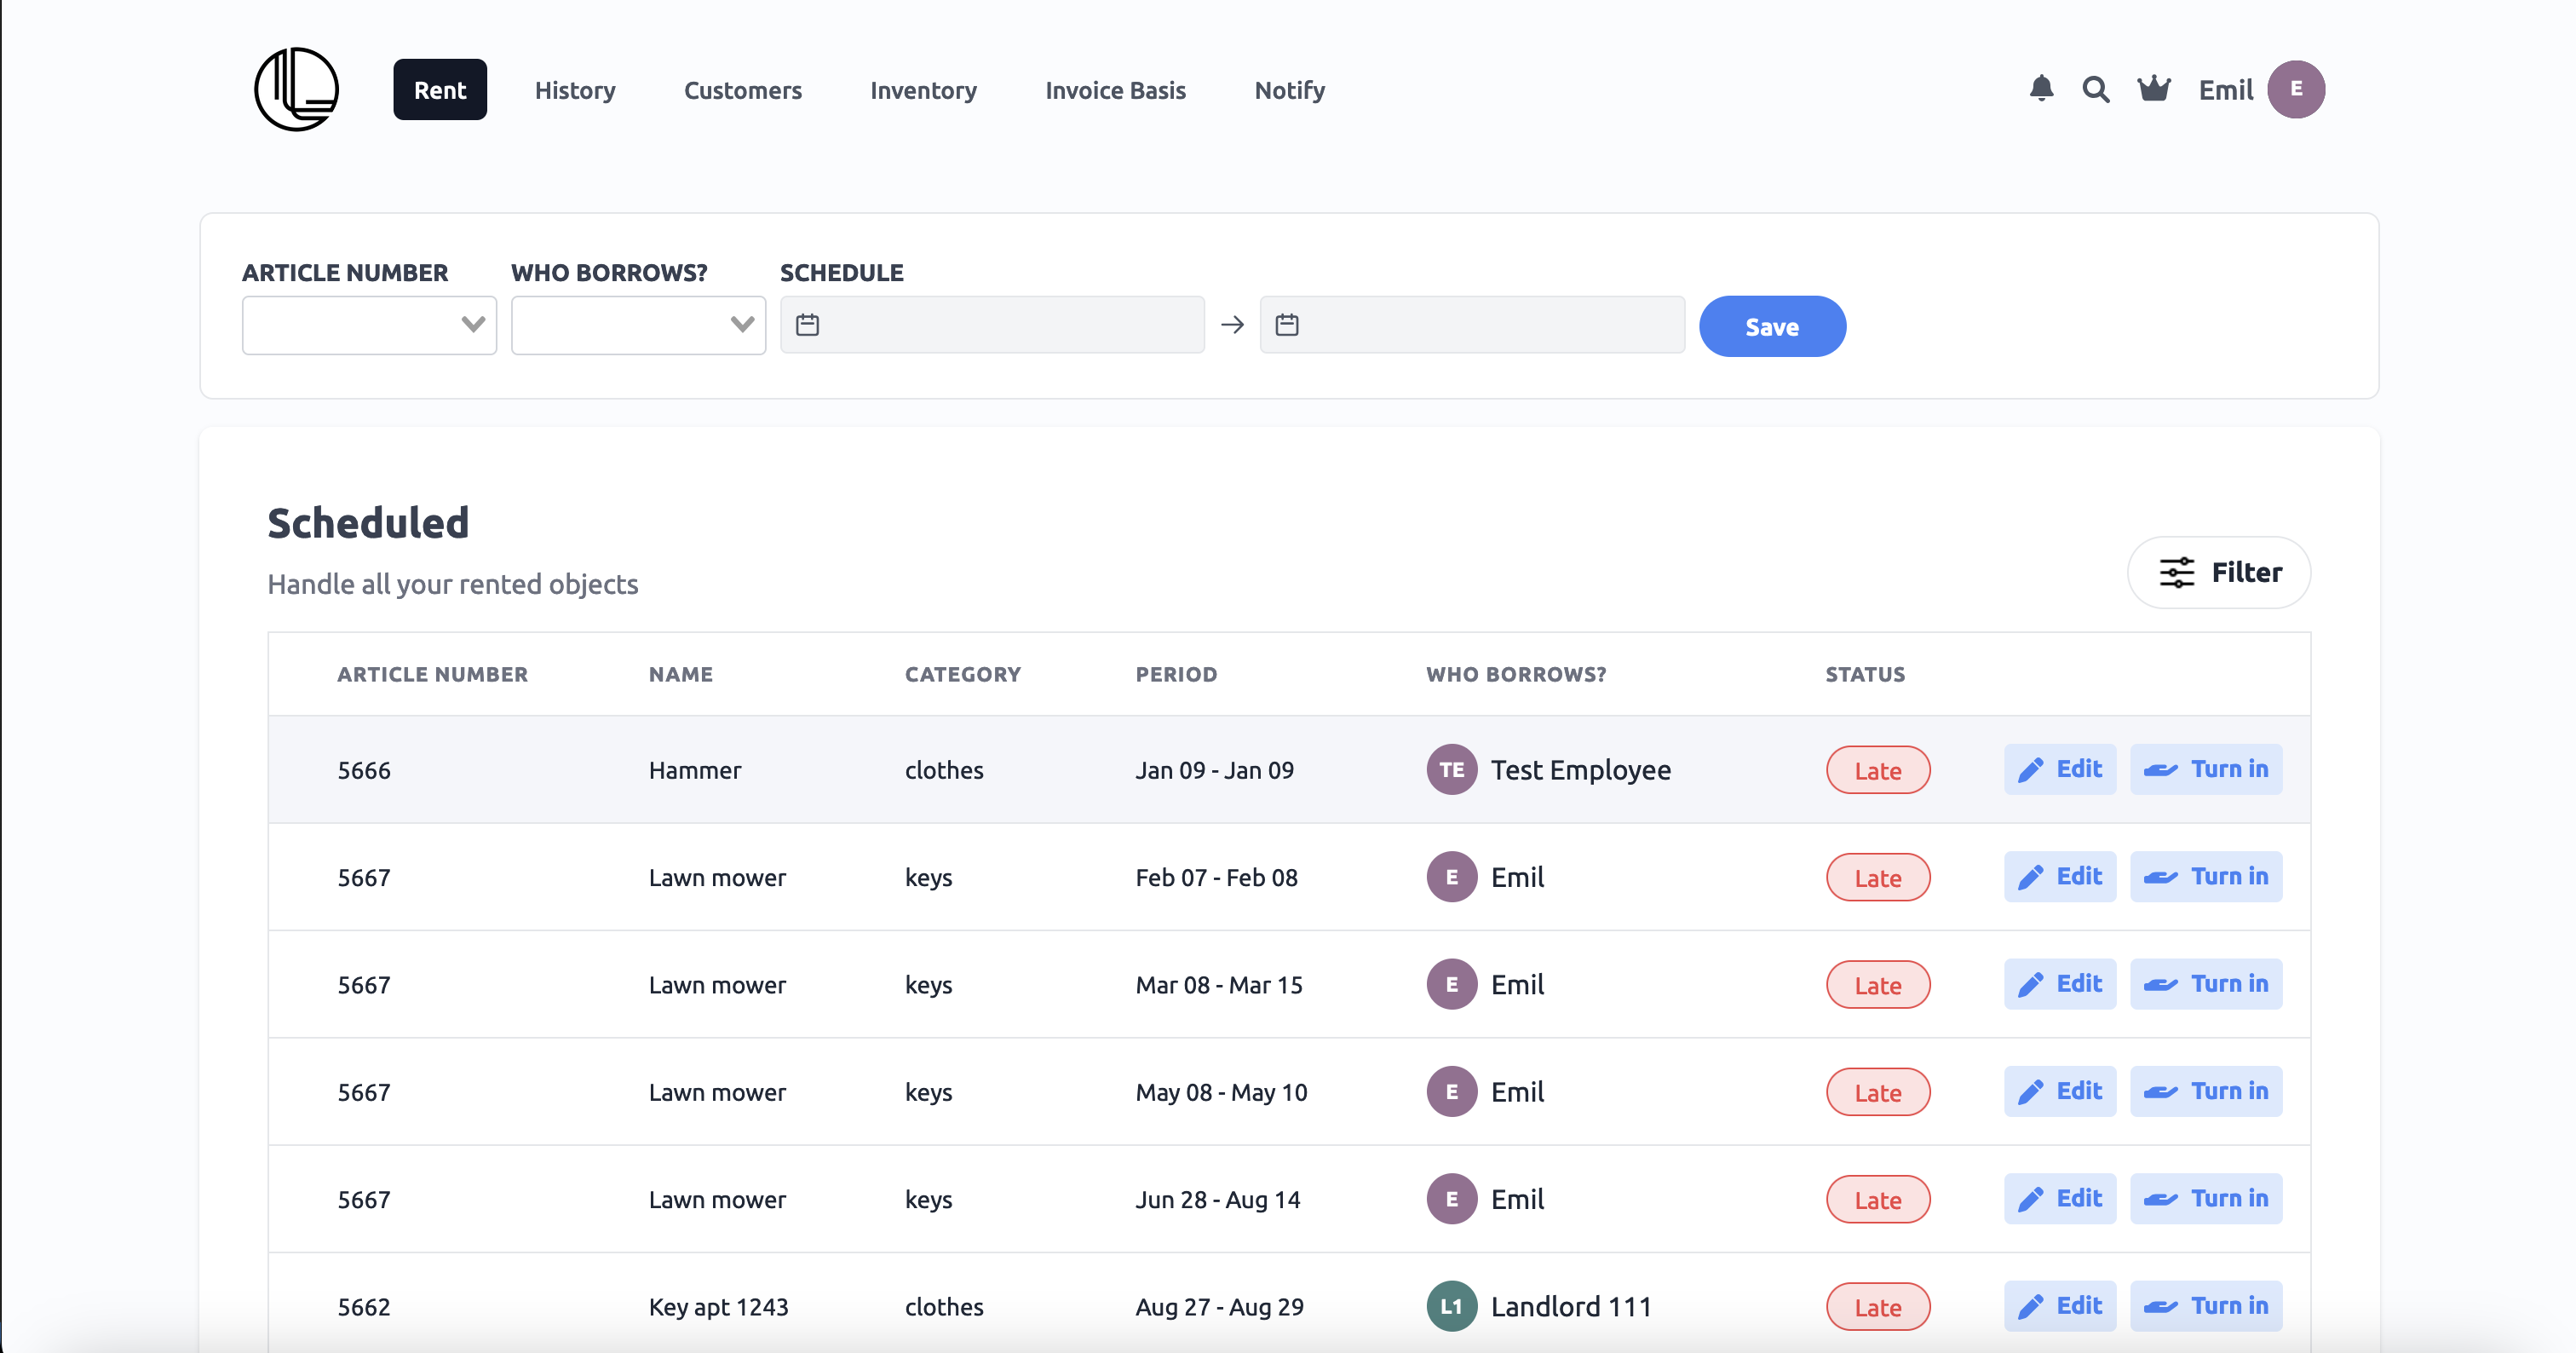Viewport: 2576px width, 1353px height.
Task: Turn in Lawn mower Jun 28 rental
Action: [2206, 1199]
